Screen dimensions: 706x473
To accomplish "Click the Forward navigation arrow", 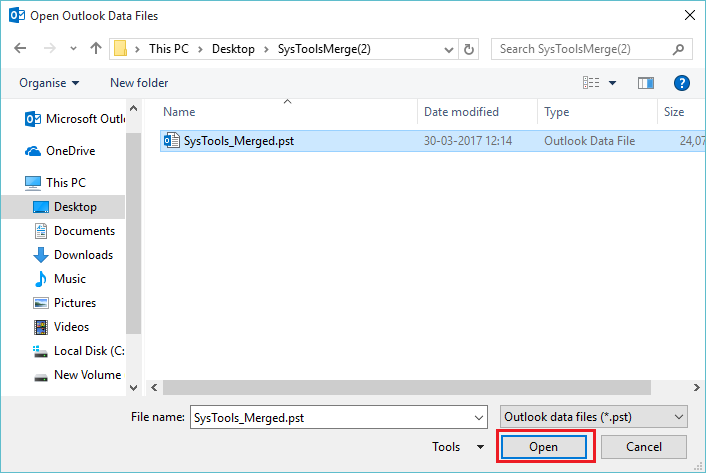I will tap(50, 48).
